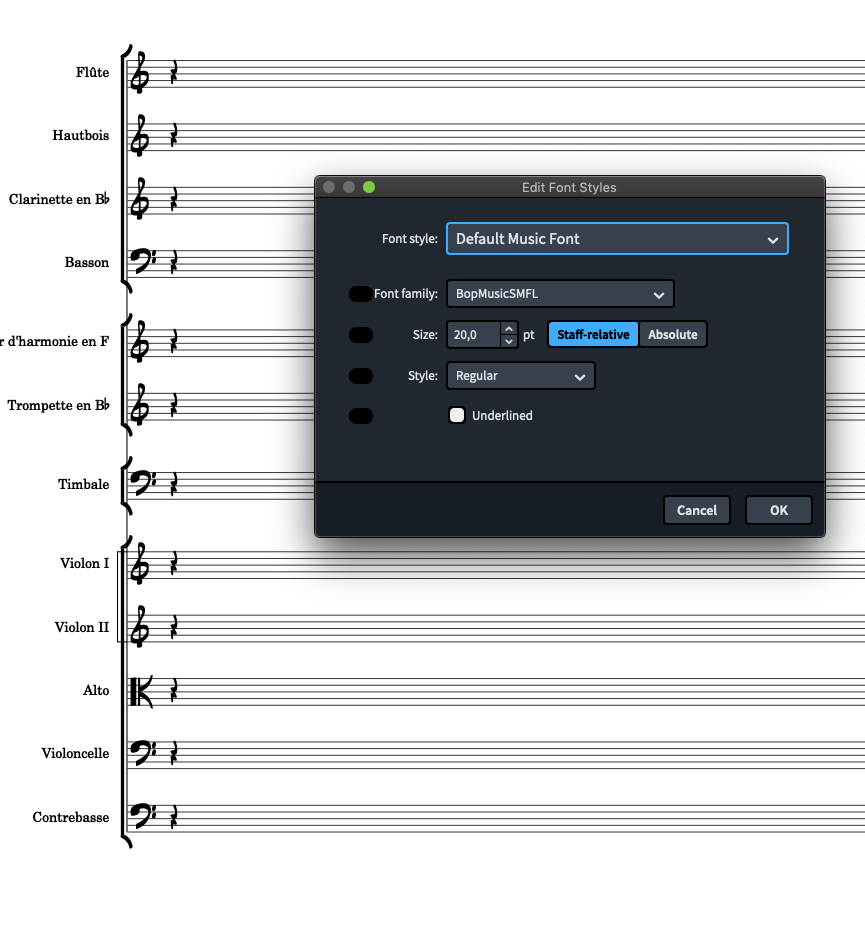Check the Underlined checkbox
The width and height of the screenshot is (865, 932).
point(457,415)
